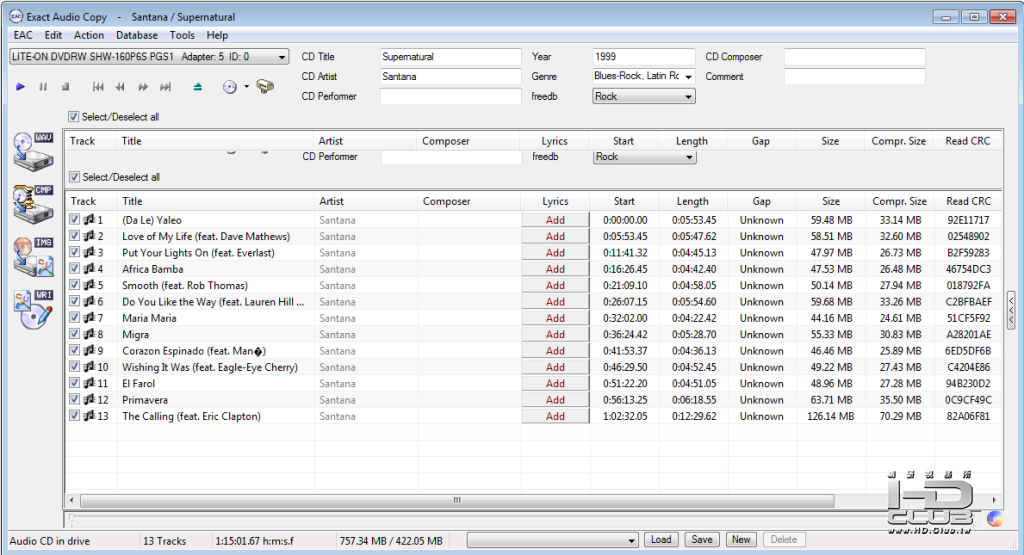1024x555 pixels.
Task: Click the CD metadata lookup disc icon
Action: point(230,87)
